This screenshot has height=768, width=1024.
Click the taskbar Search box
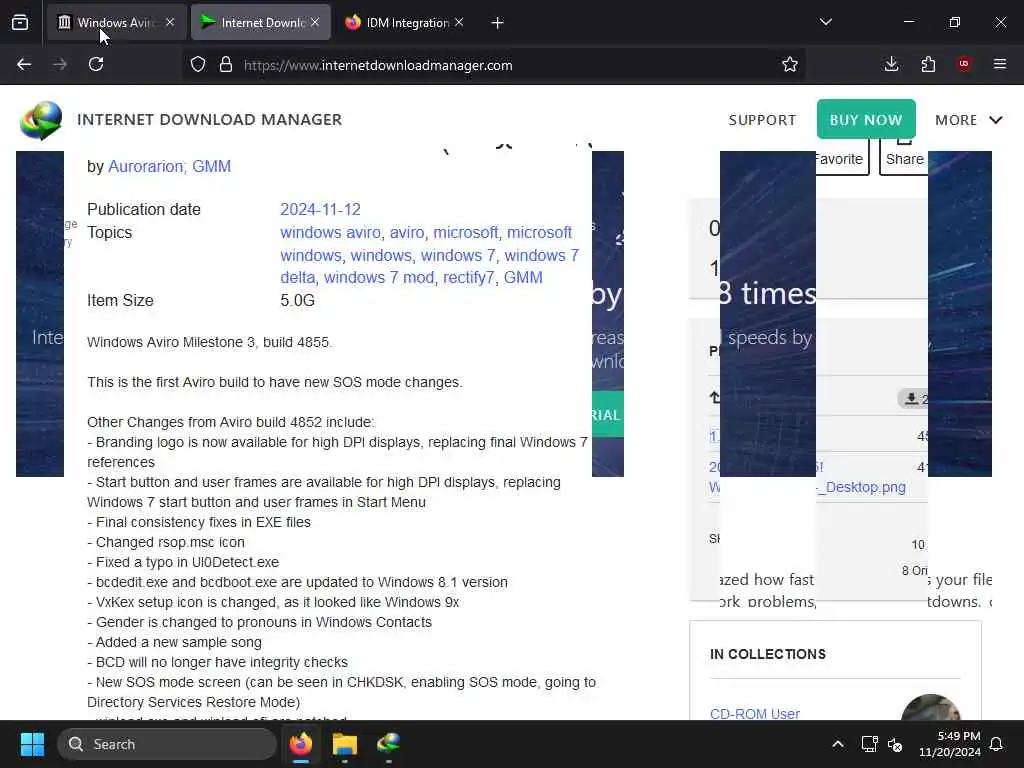167,744
